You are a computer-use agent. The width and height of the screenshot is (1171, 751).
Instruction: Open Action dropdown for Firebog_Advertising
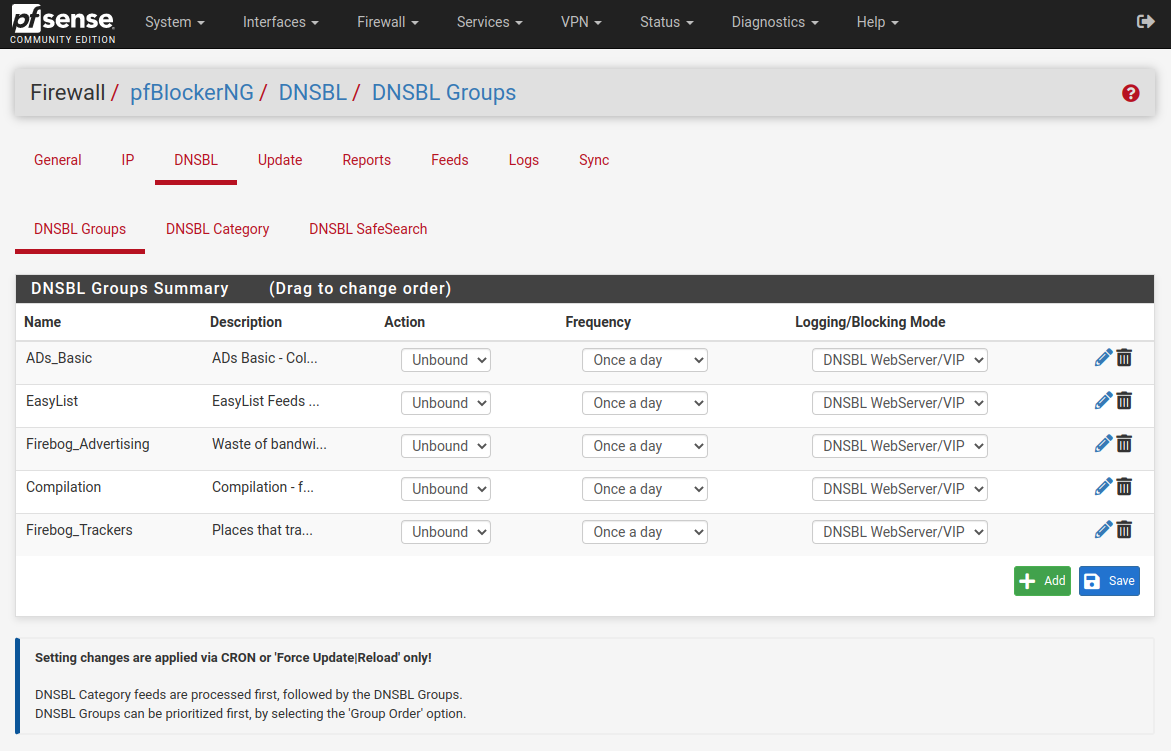[446, 446]
